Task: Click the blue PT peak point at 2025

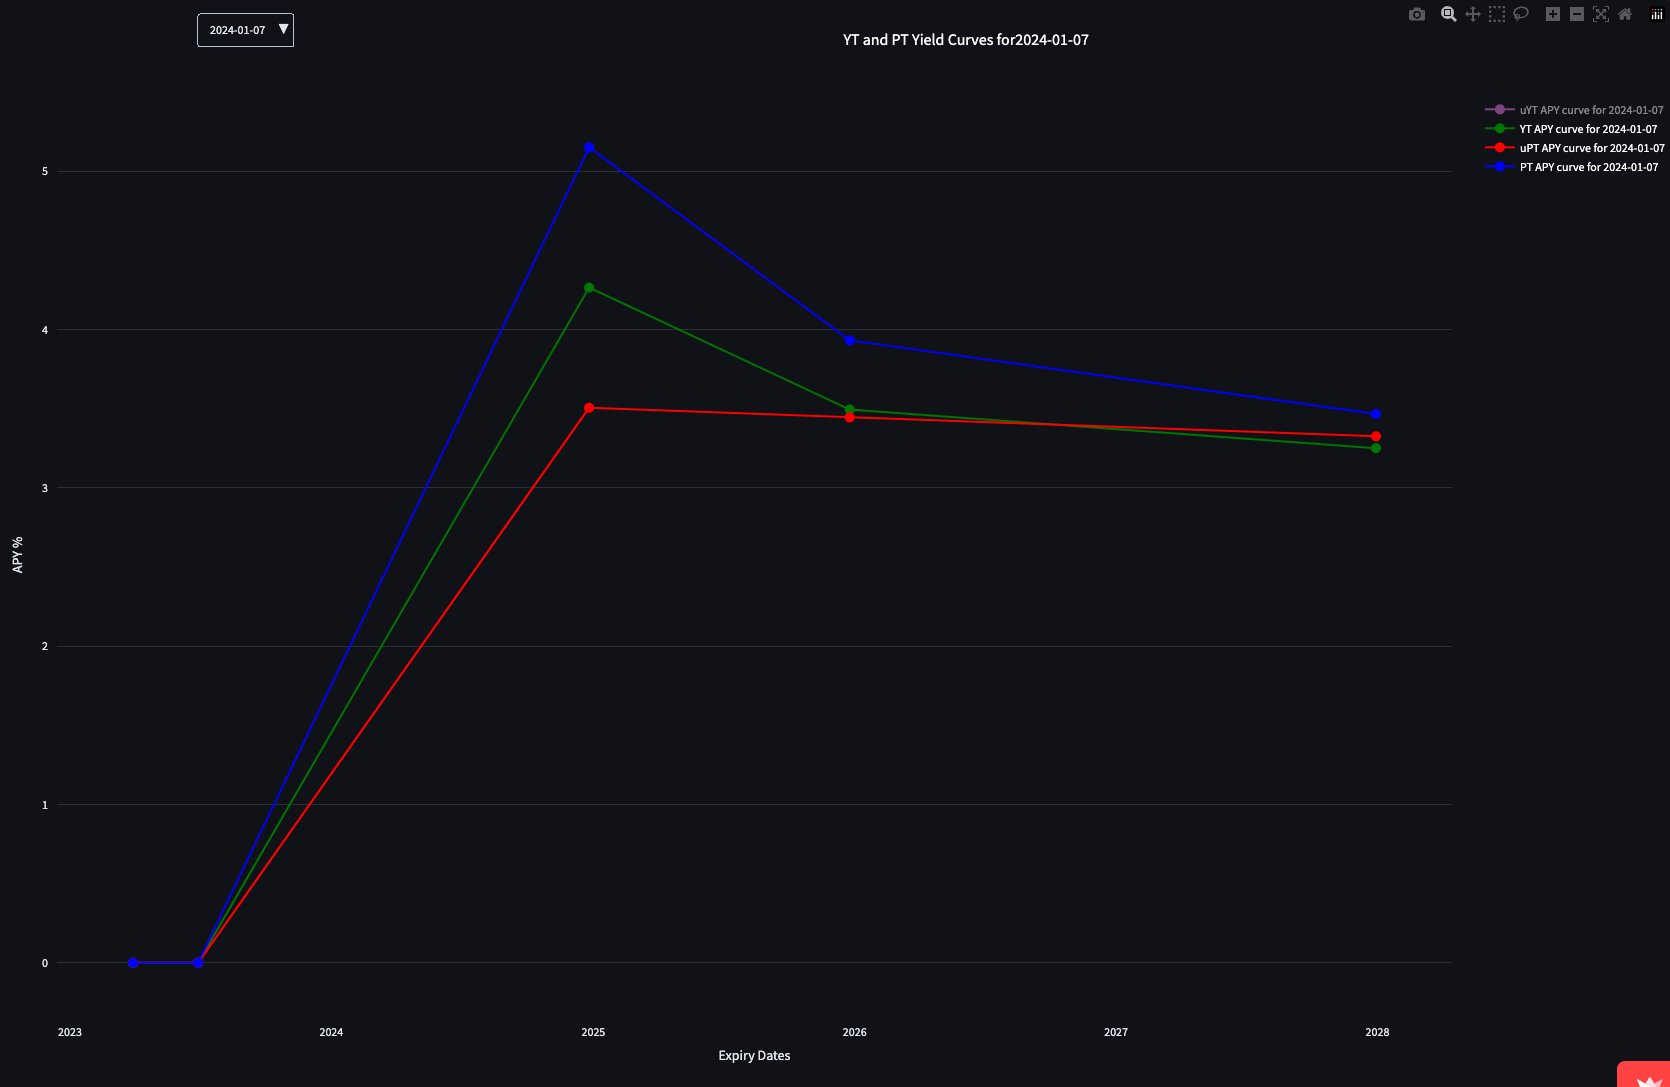Action: pos(589,148)
